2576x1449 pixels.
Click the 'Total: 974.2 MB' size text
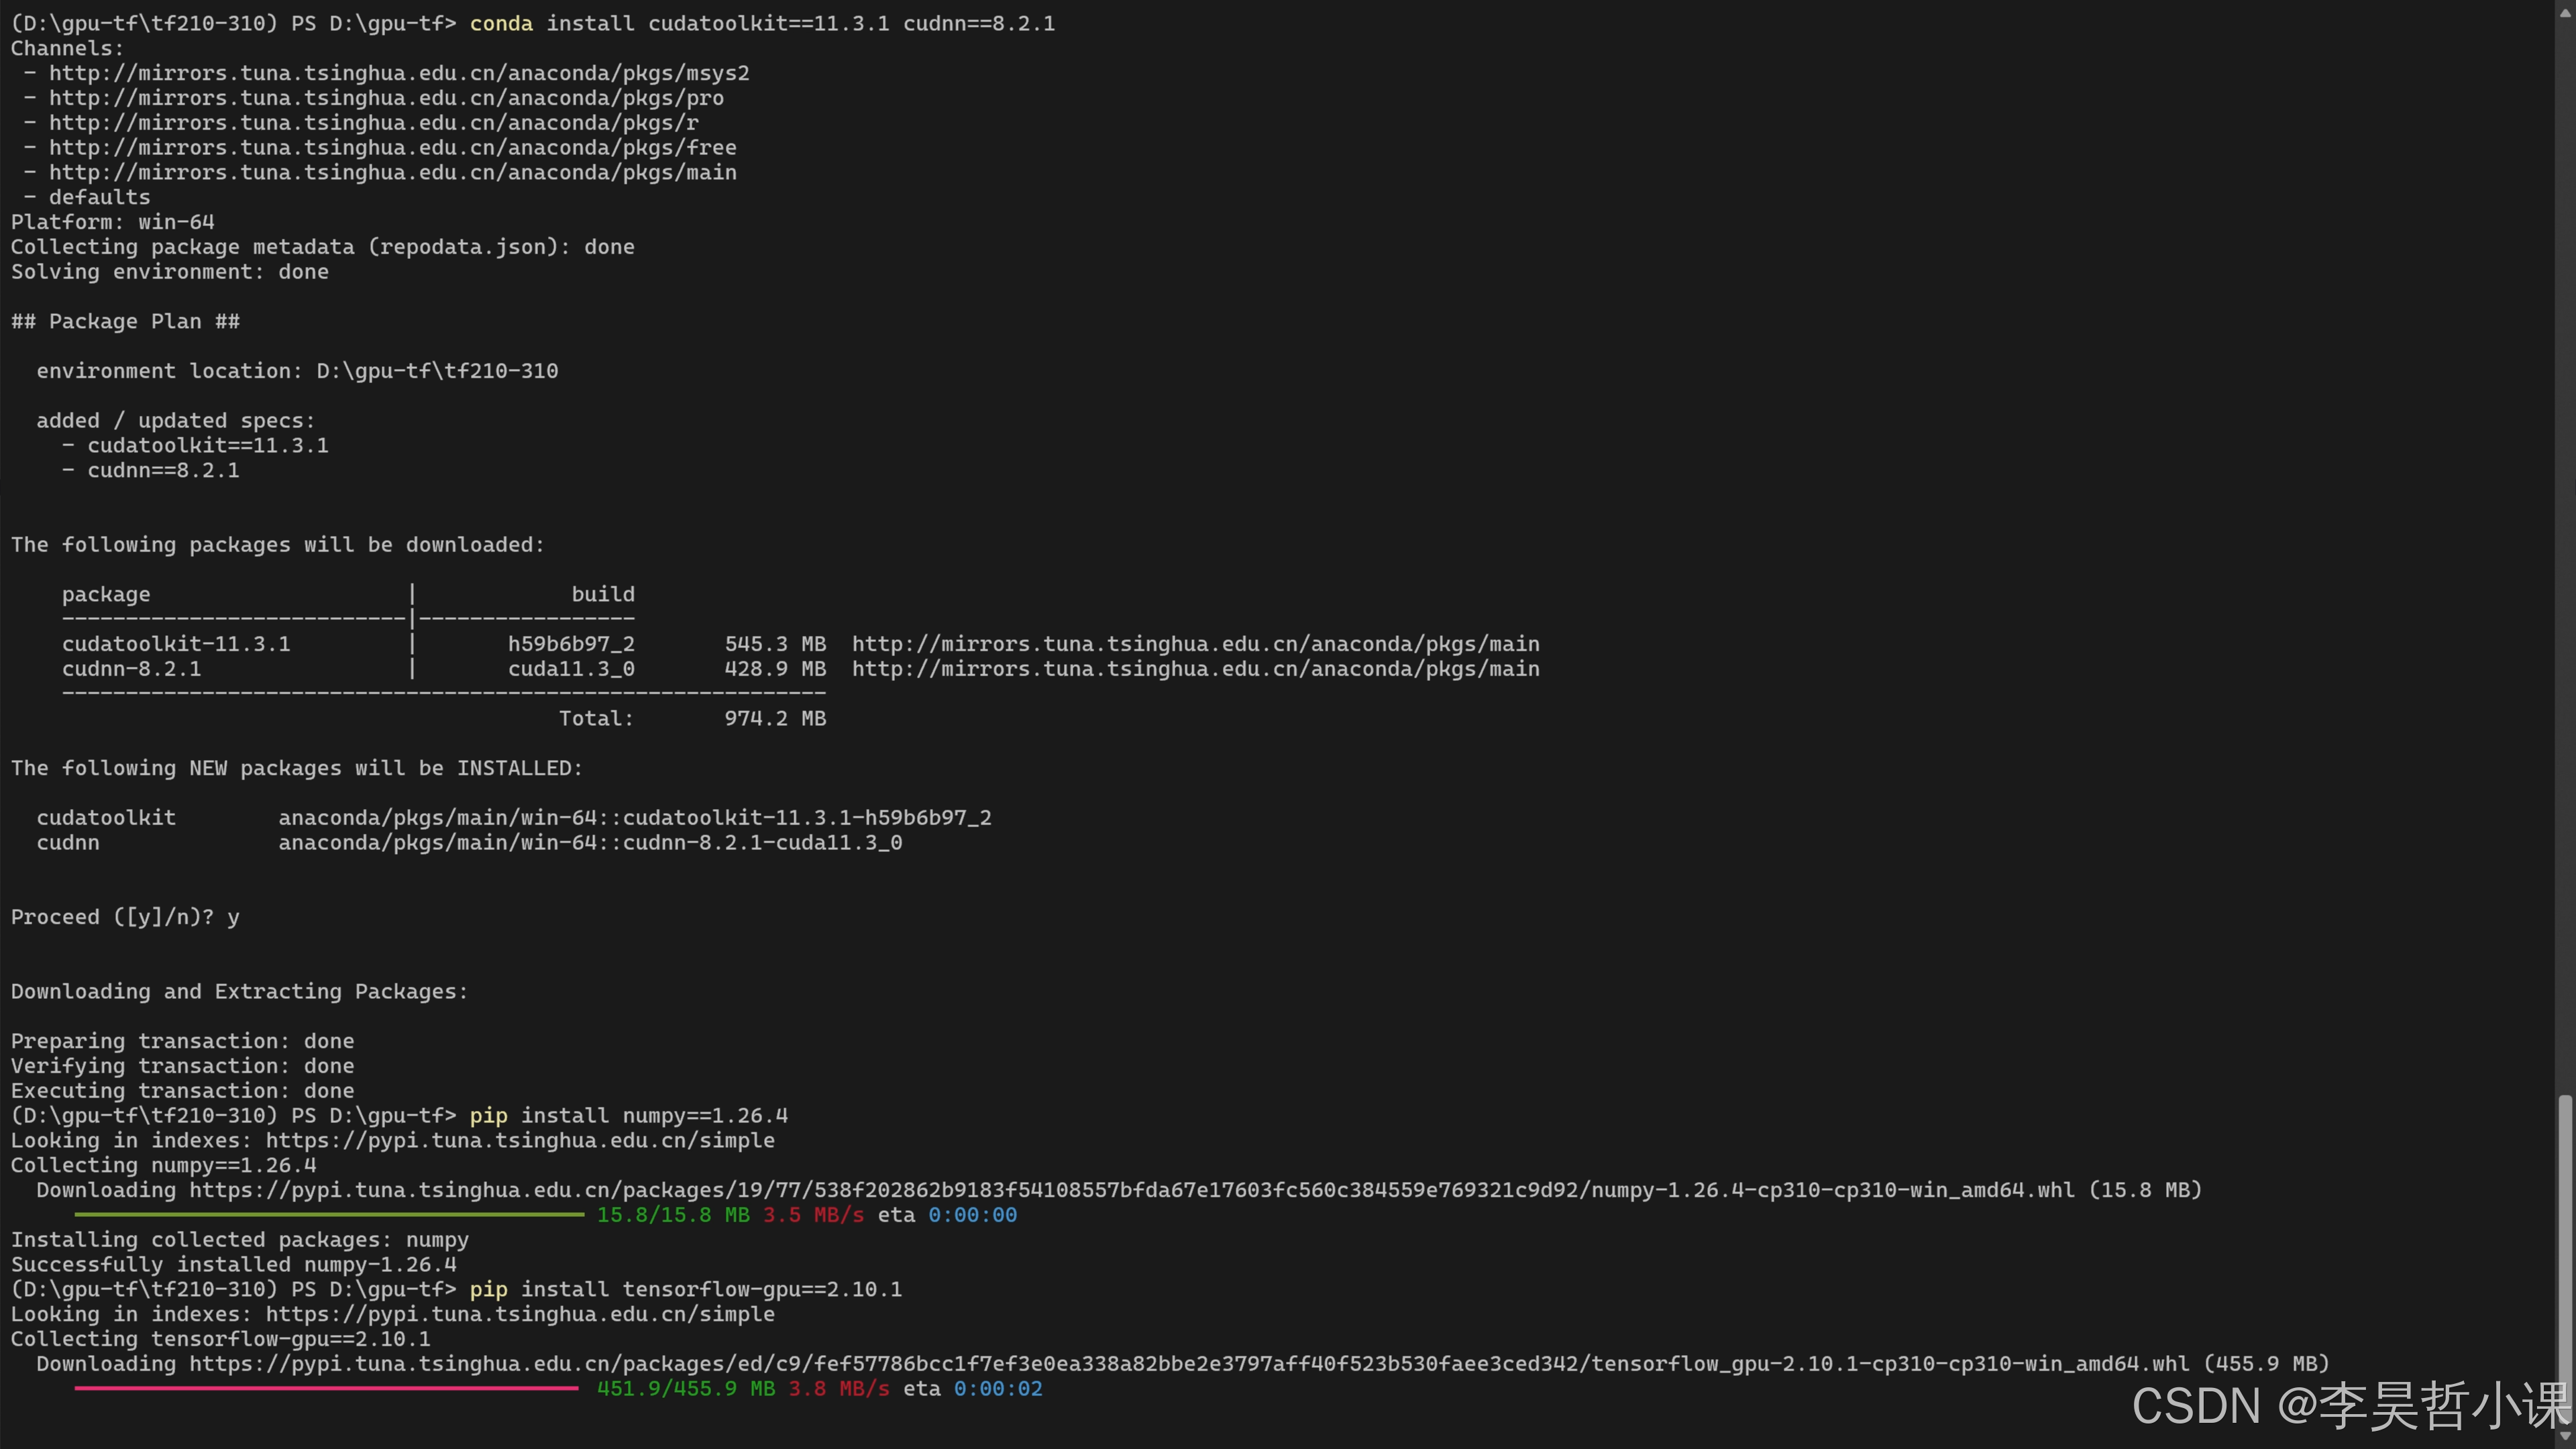pos(692,718)
